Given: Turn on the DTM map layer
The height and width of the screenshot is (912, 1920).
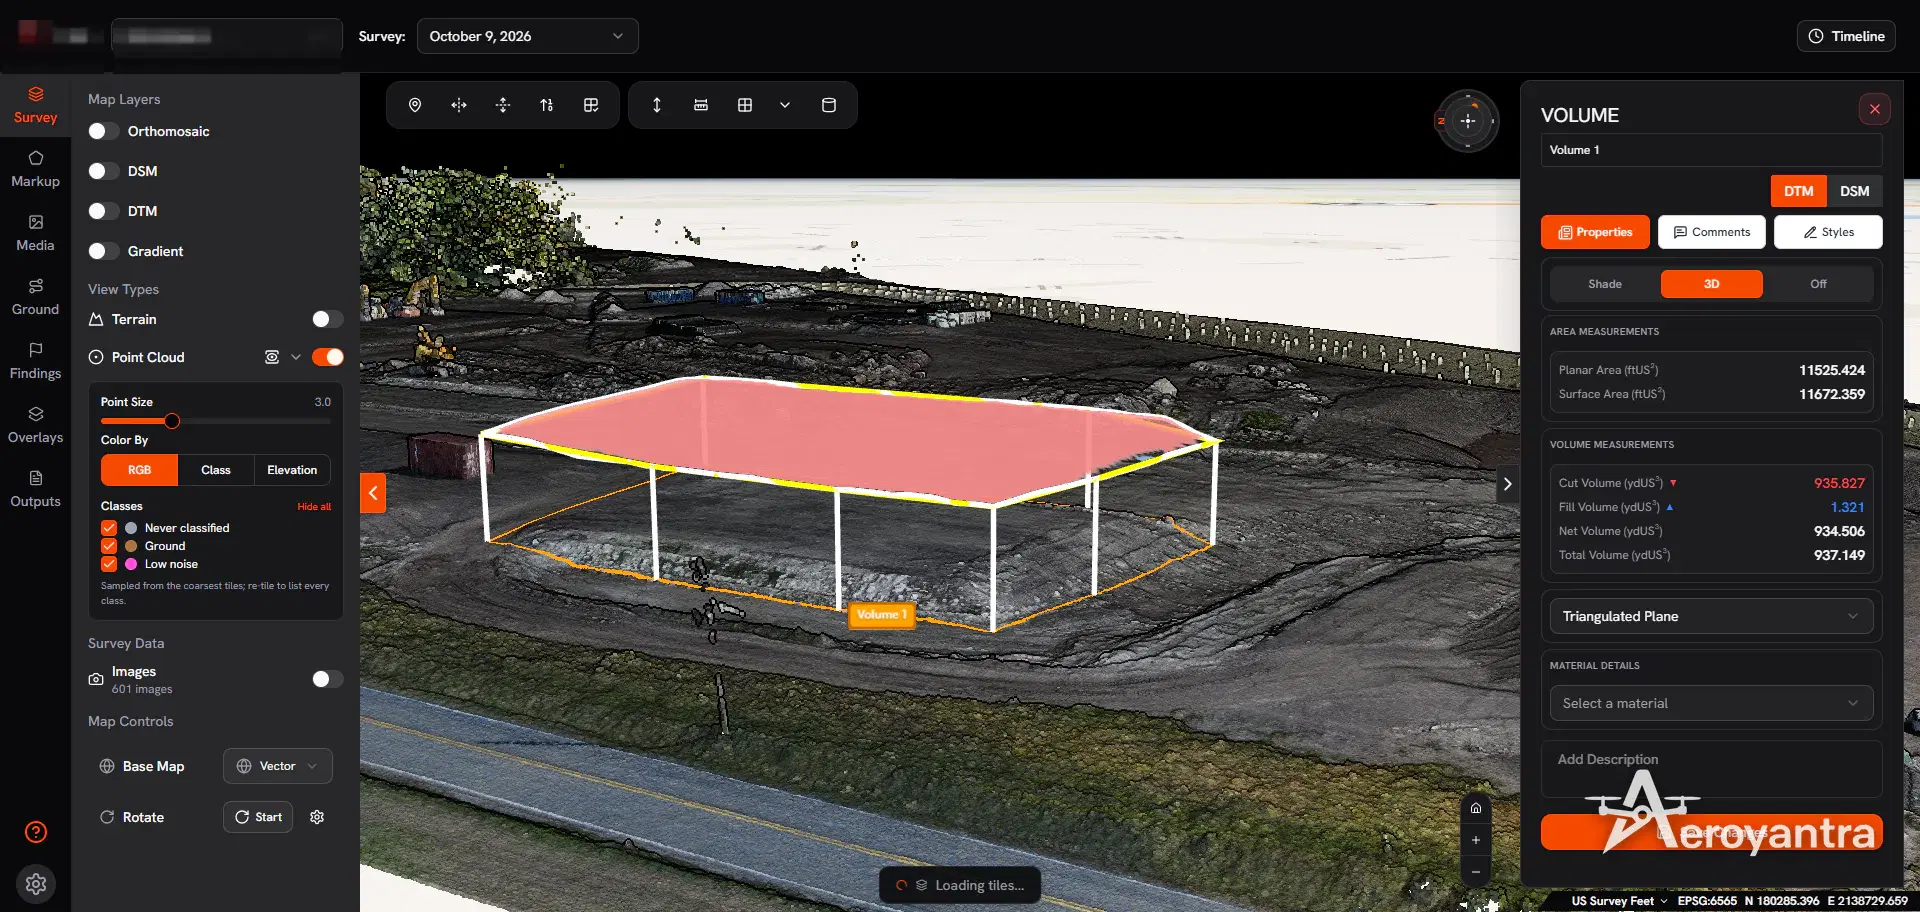Looking at the screenshot, I should pos(103,211).
